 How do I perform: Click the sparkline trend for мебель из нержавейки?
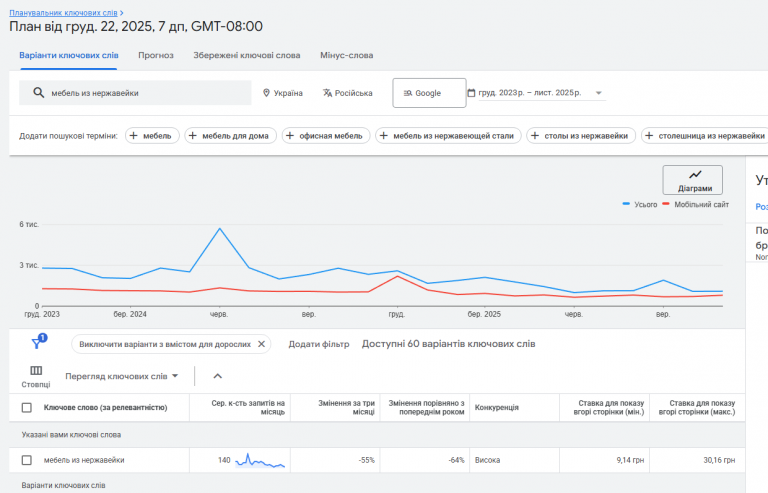(x=260, y=460)
